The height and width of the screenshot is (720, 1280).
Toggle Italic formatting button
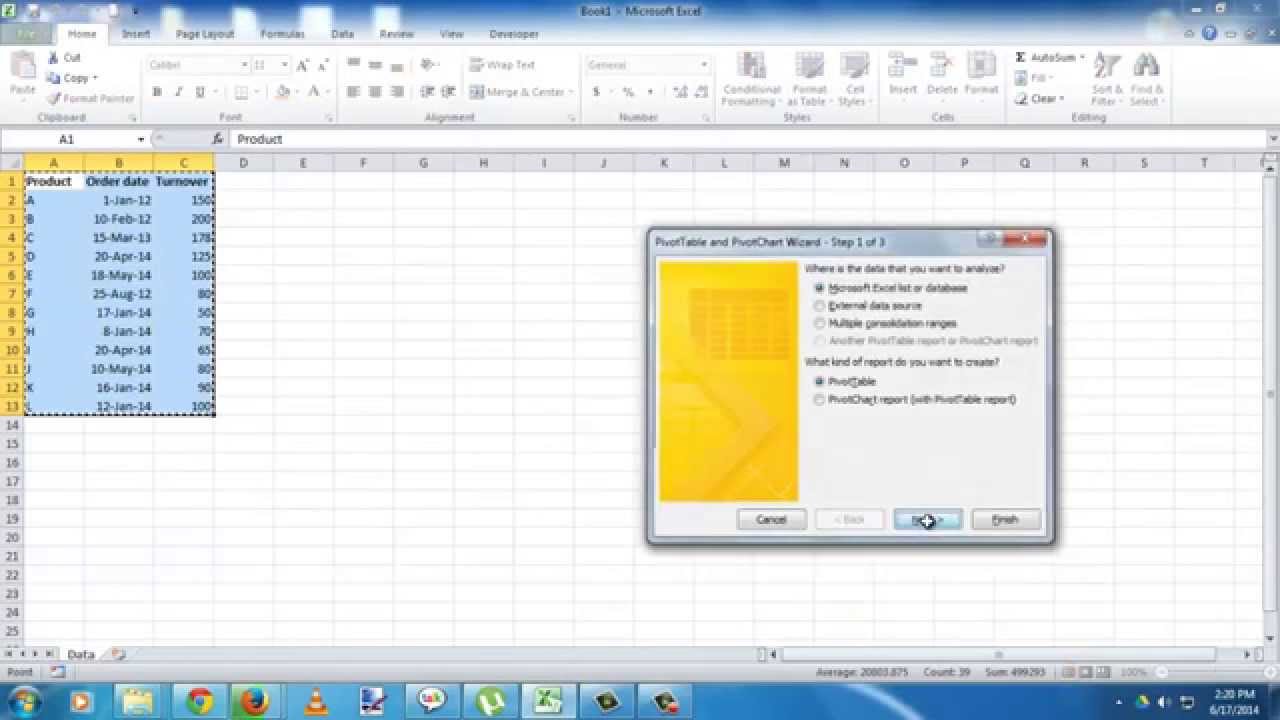[x=179, y=92]
